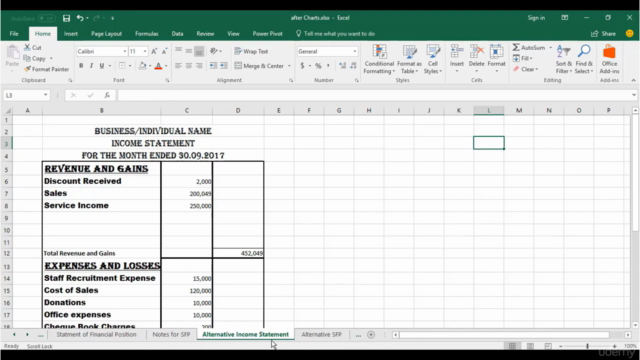This screenshot has height=360, width=640.
Task: Click the Cut scissors icon
Action: (x=27, y=47)
